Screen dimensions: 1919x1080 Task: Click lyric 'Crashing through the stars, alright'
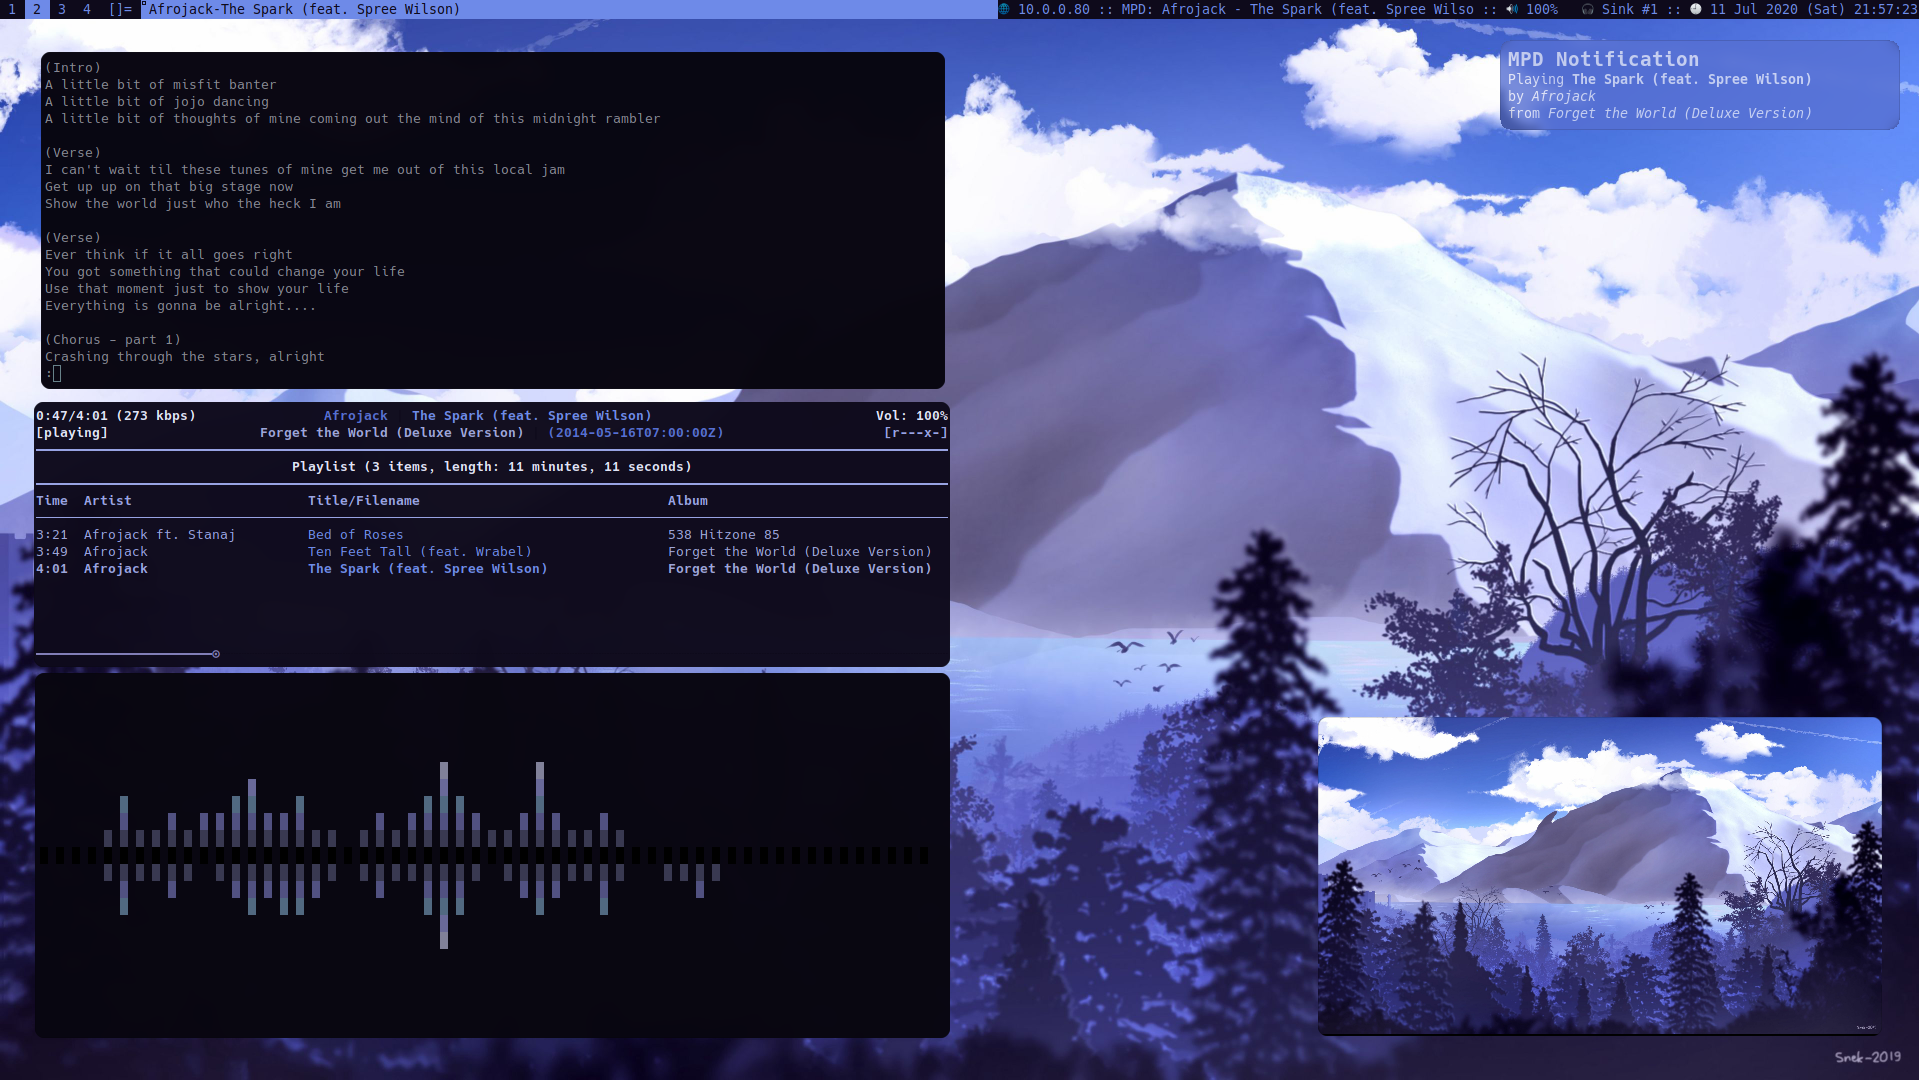coord(185,356)
